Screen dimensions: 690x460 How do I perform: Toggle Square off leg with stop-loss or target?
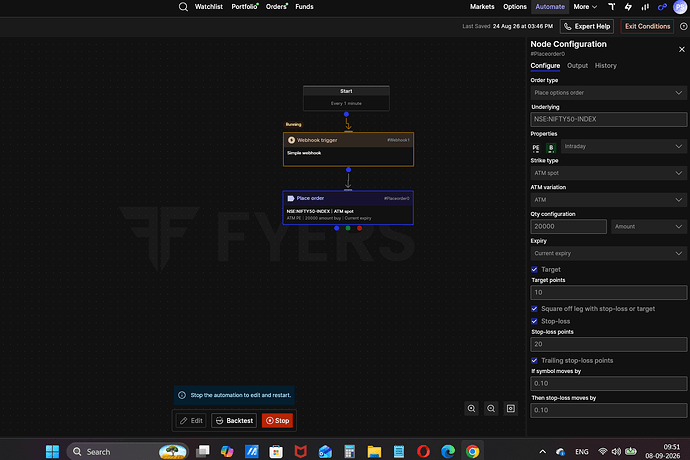click(534, 309)
